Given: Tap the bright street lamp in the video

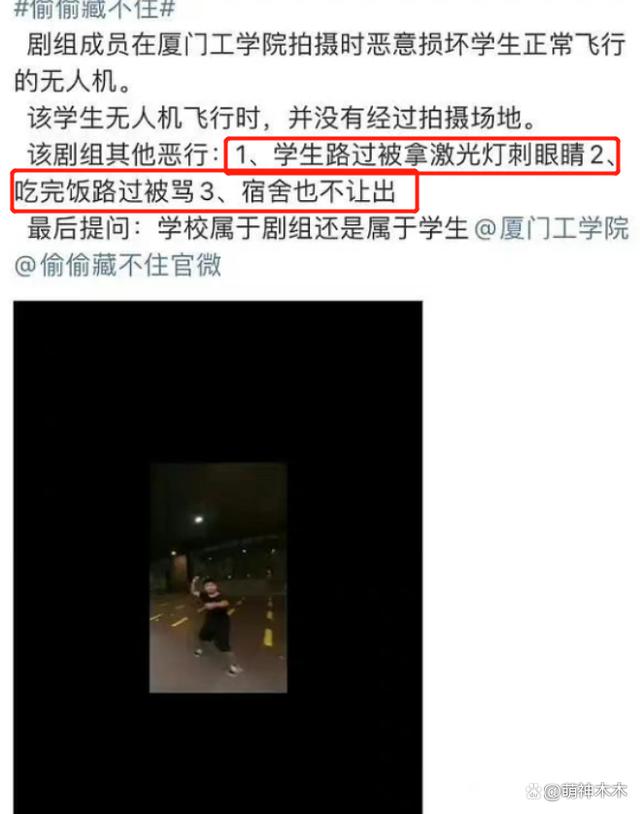Looking at the screenshot, I should [198, 520].
